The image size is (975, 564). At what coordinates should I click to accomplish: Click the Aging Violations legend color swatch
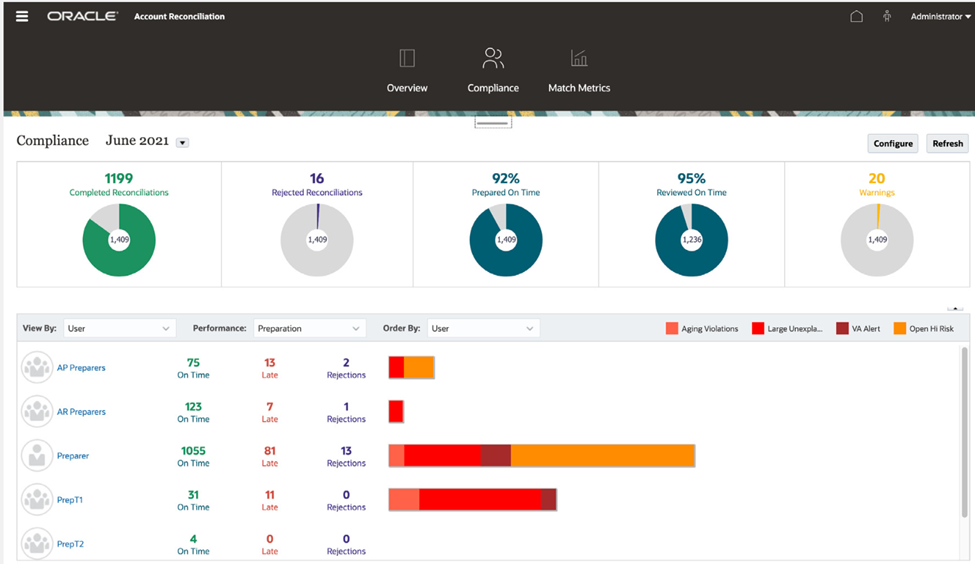[x=672, y=328]
